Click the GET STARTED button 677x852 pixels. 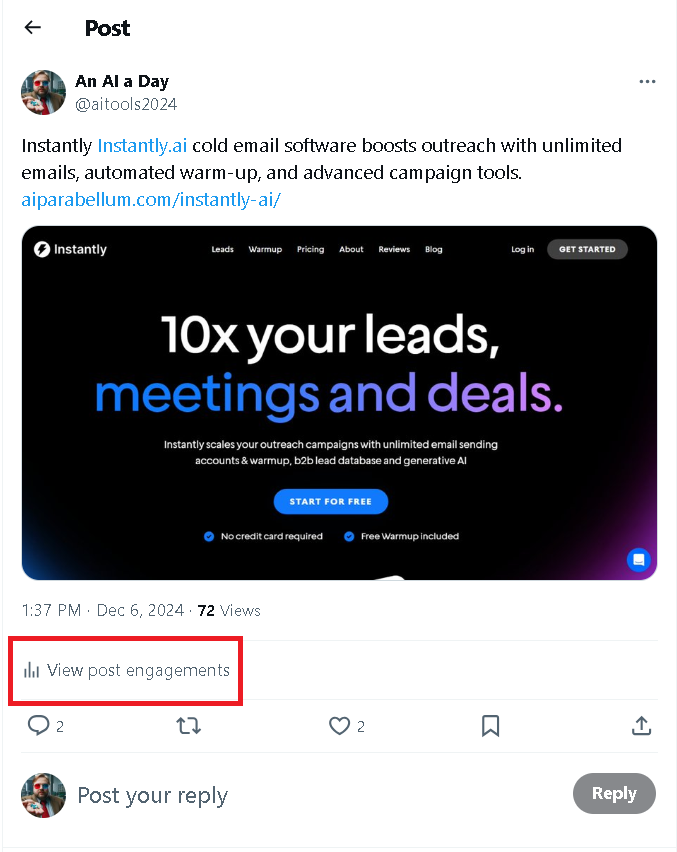click(x=587, y=249)
